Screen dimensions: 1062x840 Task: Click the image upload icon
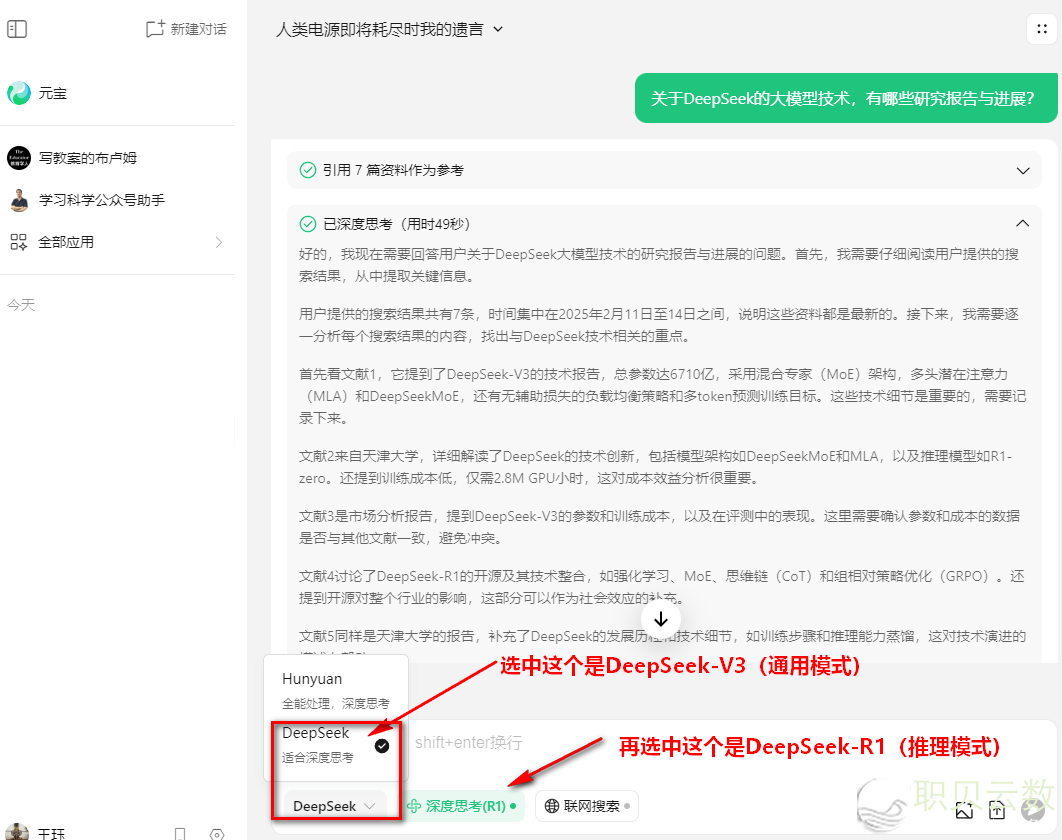coord(964,810)
